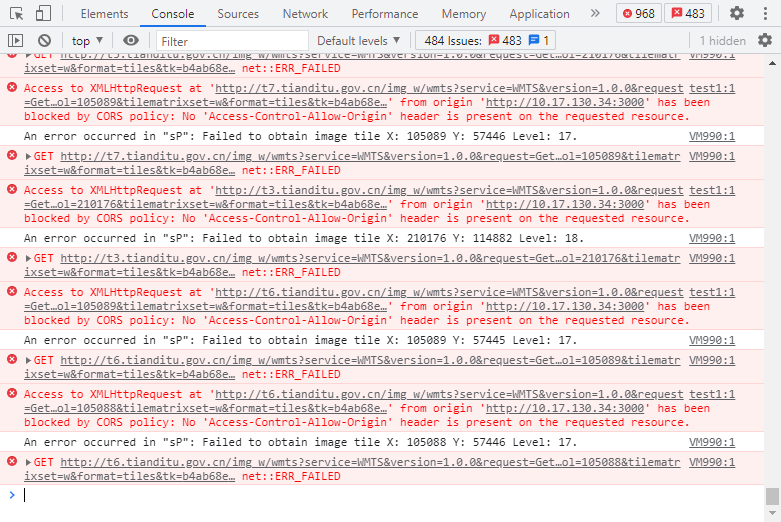Click the 483 issues badge in top bar
This screenshot has width=781, height=522.
point(688,13)
